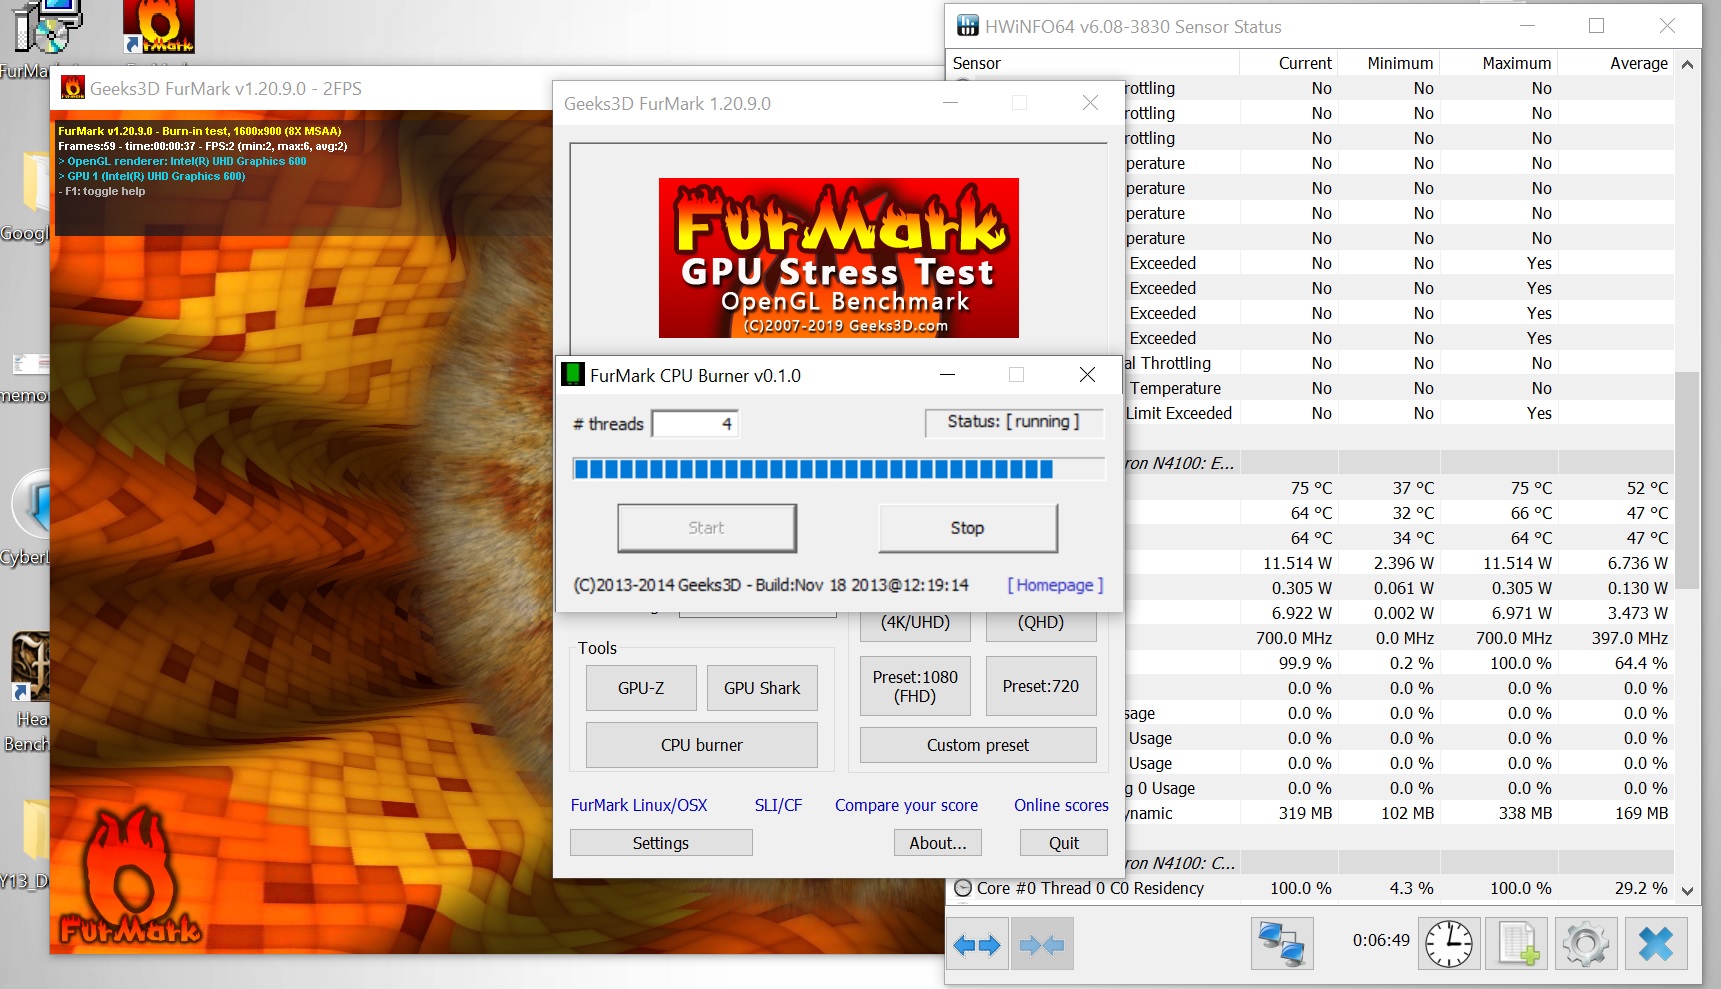Click the 37 °C minimum temperature
Image resolution: width=1721 pixels, height=989 pixels.
click(x=1413, y=488)
